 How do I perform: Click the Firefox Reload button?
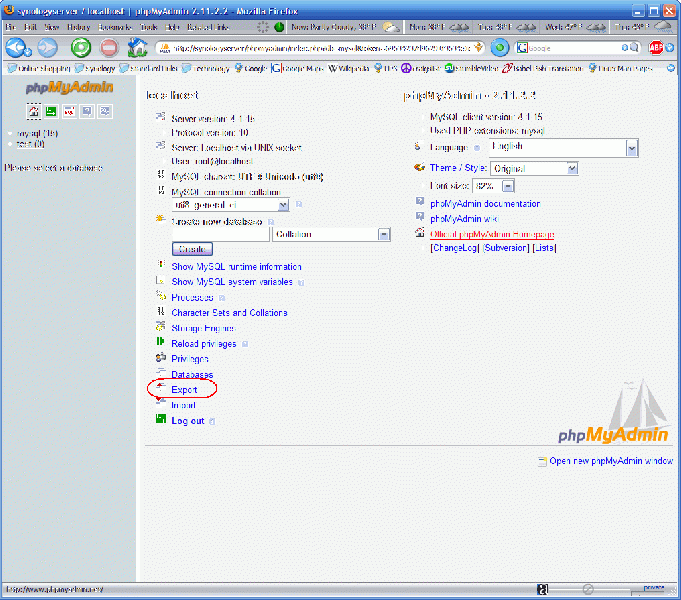click(81, 47)
